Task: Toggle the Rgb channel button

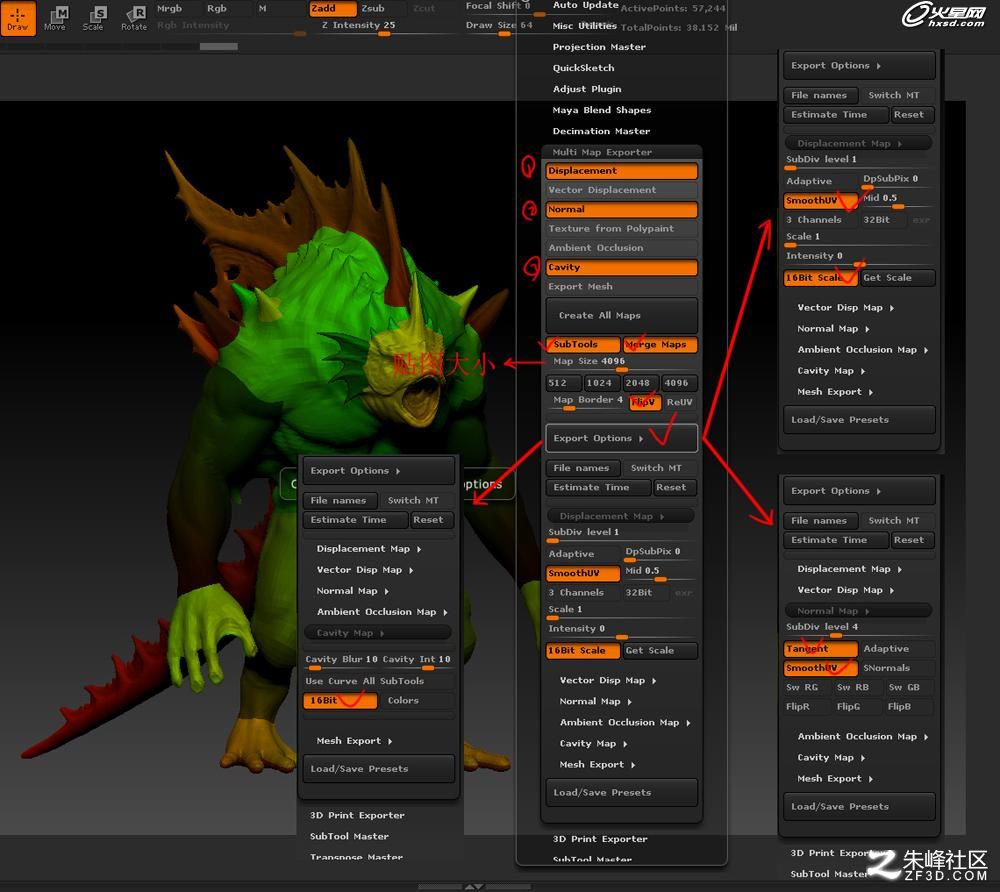Action: [217, 8]
